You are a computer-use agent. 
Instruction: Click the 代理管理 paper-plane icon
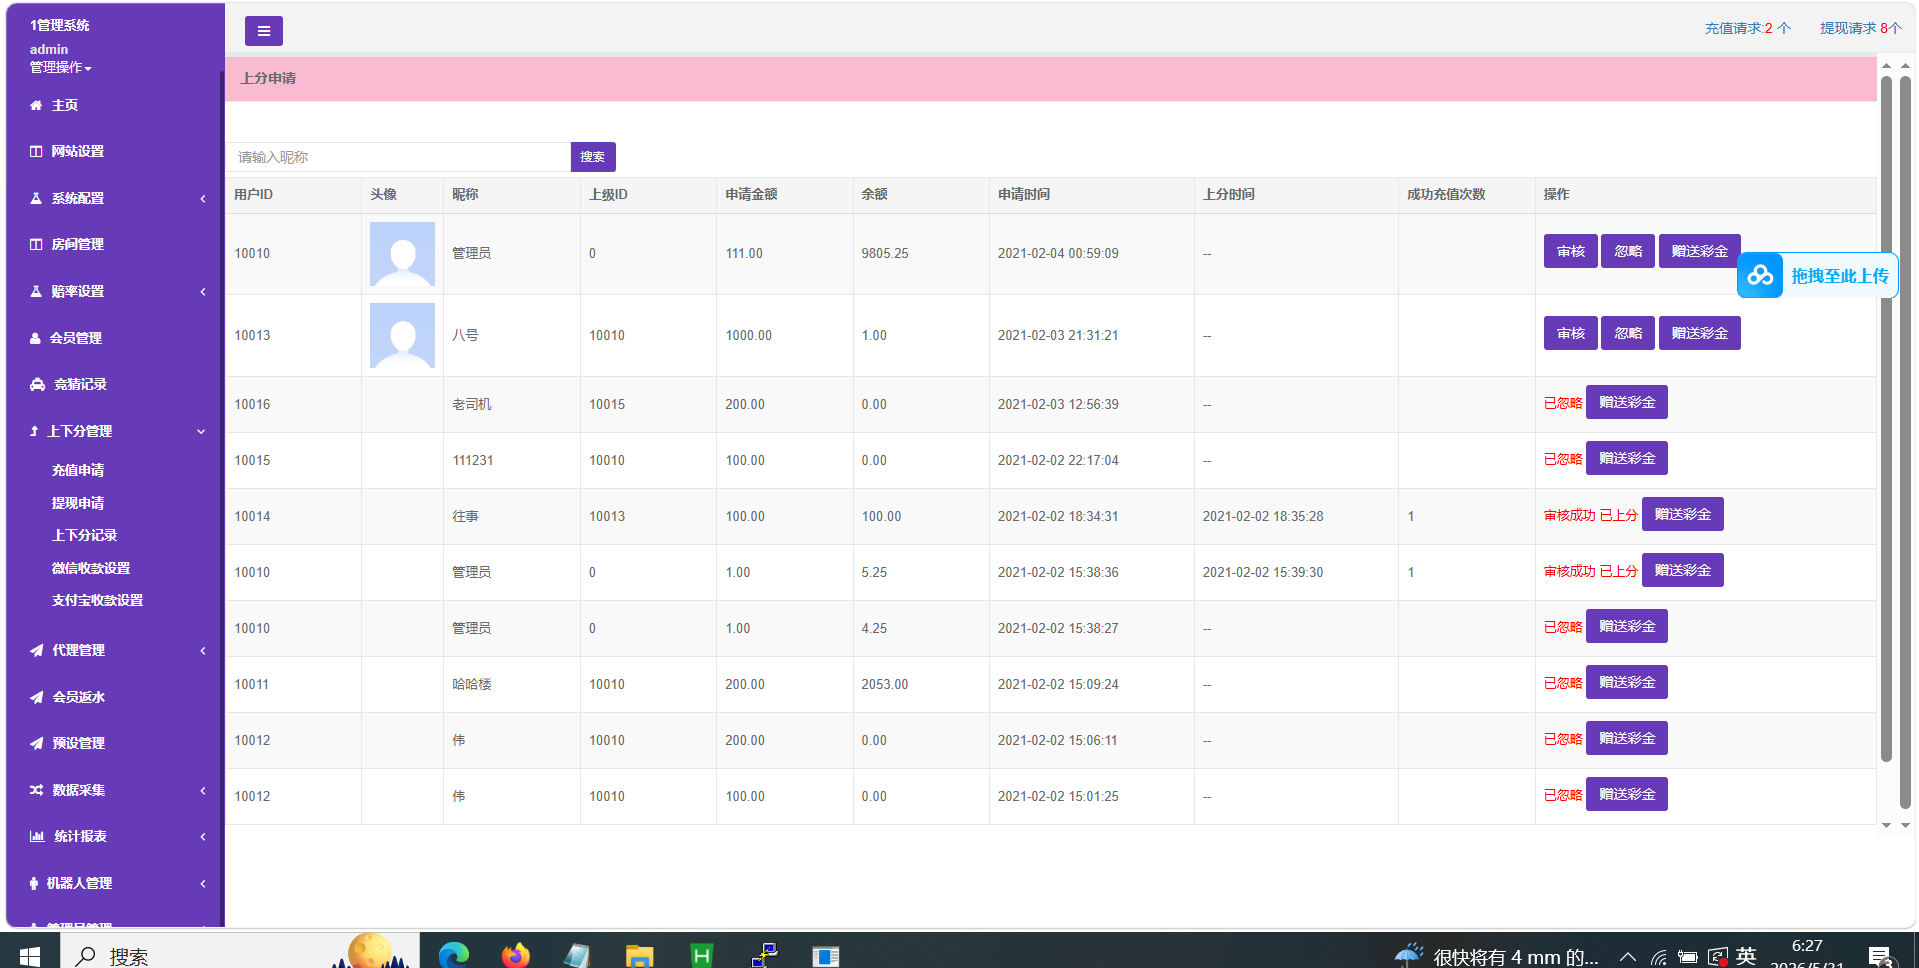(x=37, y=650)
